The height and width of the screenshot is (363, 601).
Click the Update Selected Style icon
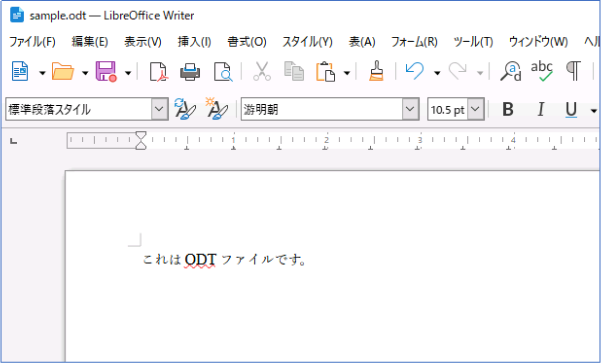(185, 109)
